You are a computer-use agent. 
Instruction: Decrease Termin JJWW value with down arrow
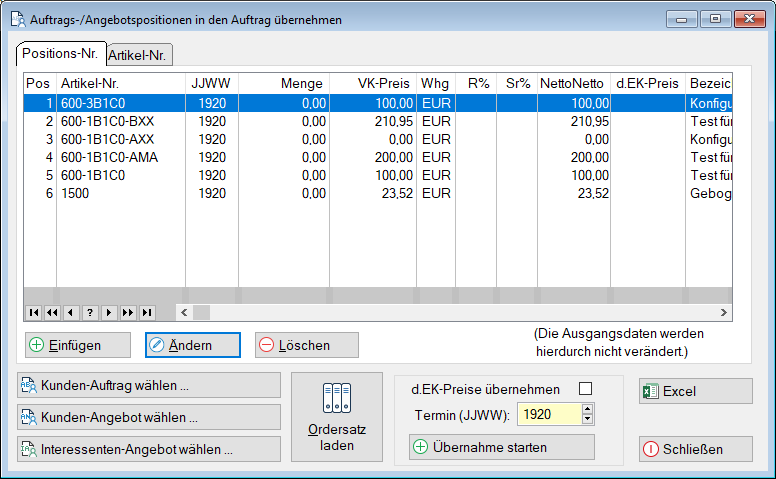[587, 419]
